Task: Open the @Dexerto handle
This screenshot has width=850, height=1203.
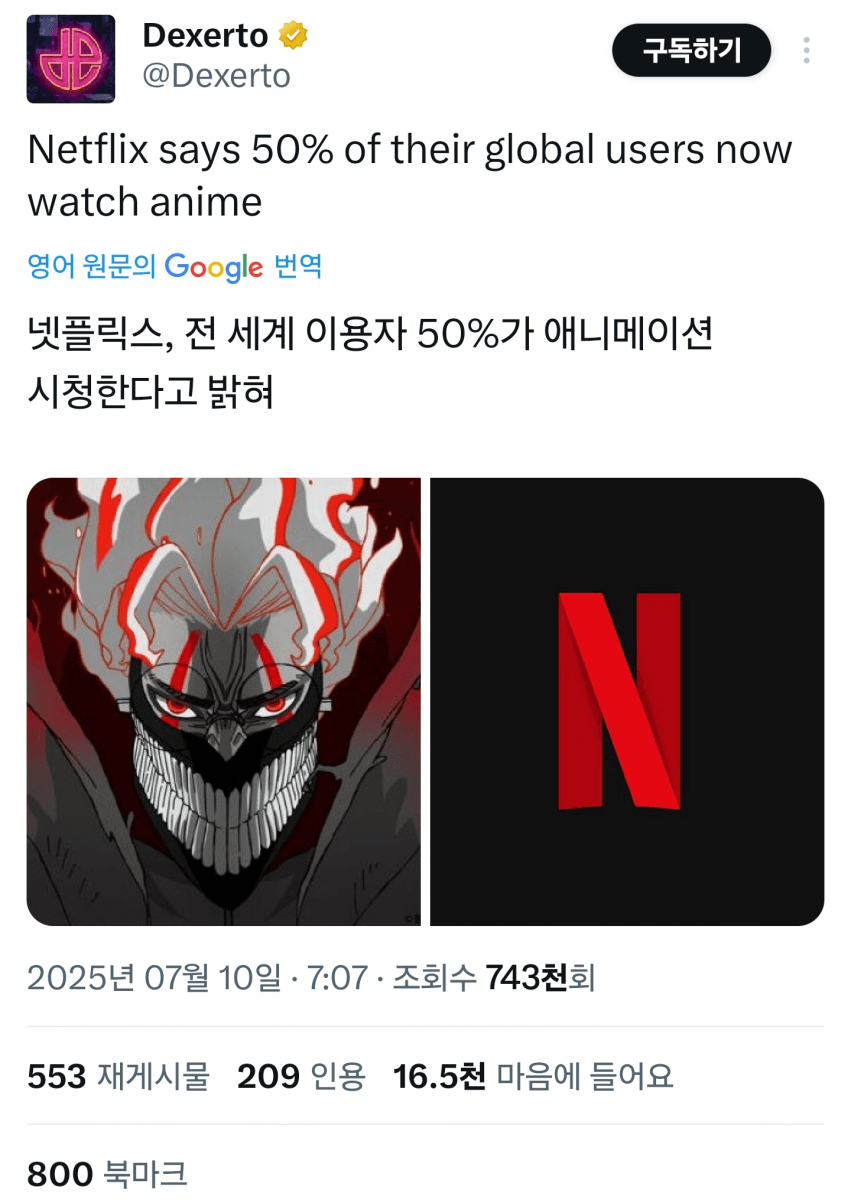Action: coord(216,76)
